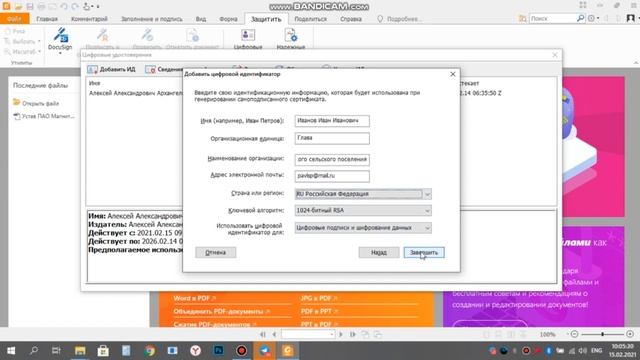Image resolution: width=640 pixels, height=360 pixels.
Task: Click the Поиск search field
Action: click(553, 18)
